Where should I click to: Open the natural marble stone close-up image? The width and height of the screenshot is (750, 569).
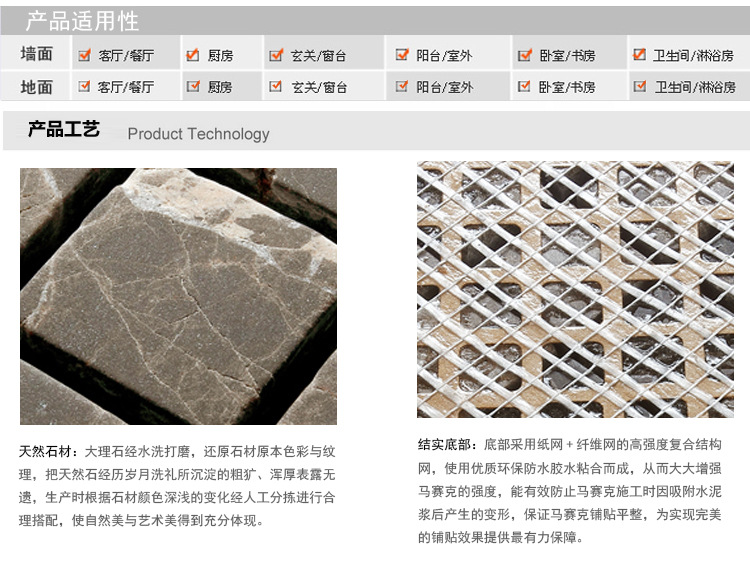pos(178,296)
